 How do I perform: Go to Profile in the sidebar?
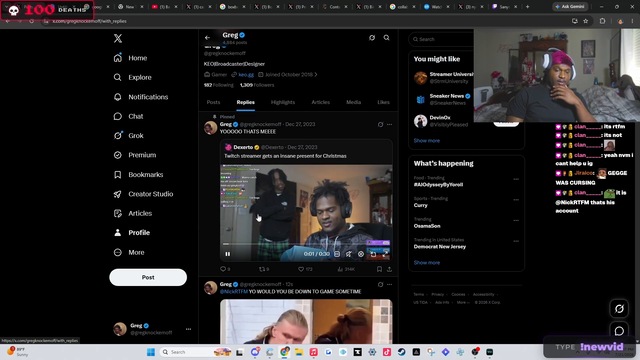coord(132,233)
